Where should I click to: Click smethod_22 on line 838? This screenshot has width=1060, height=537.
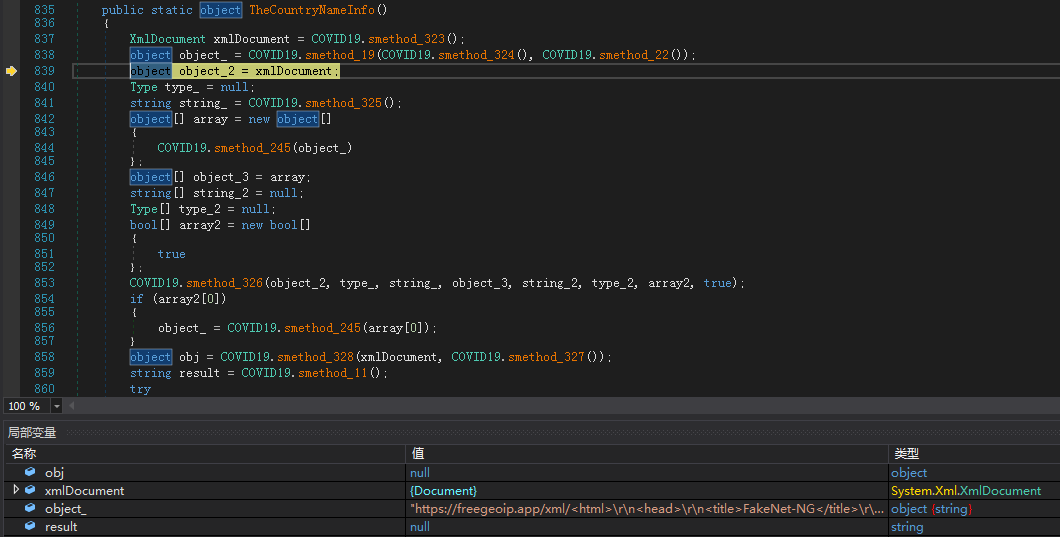[x=633, y=55]
